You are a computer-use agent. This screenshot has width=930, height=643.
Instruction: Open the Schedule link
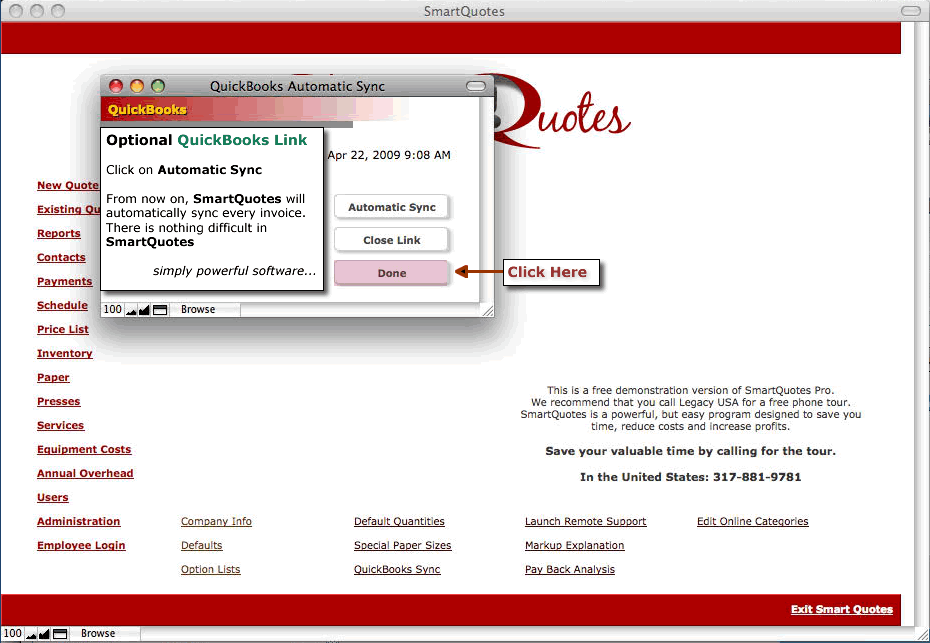click(x=62, y=305)
